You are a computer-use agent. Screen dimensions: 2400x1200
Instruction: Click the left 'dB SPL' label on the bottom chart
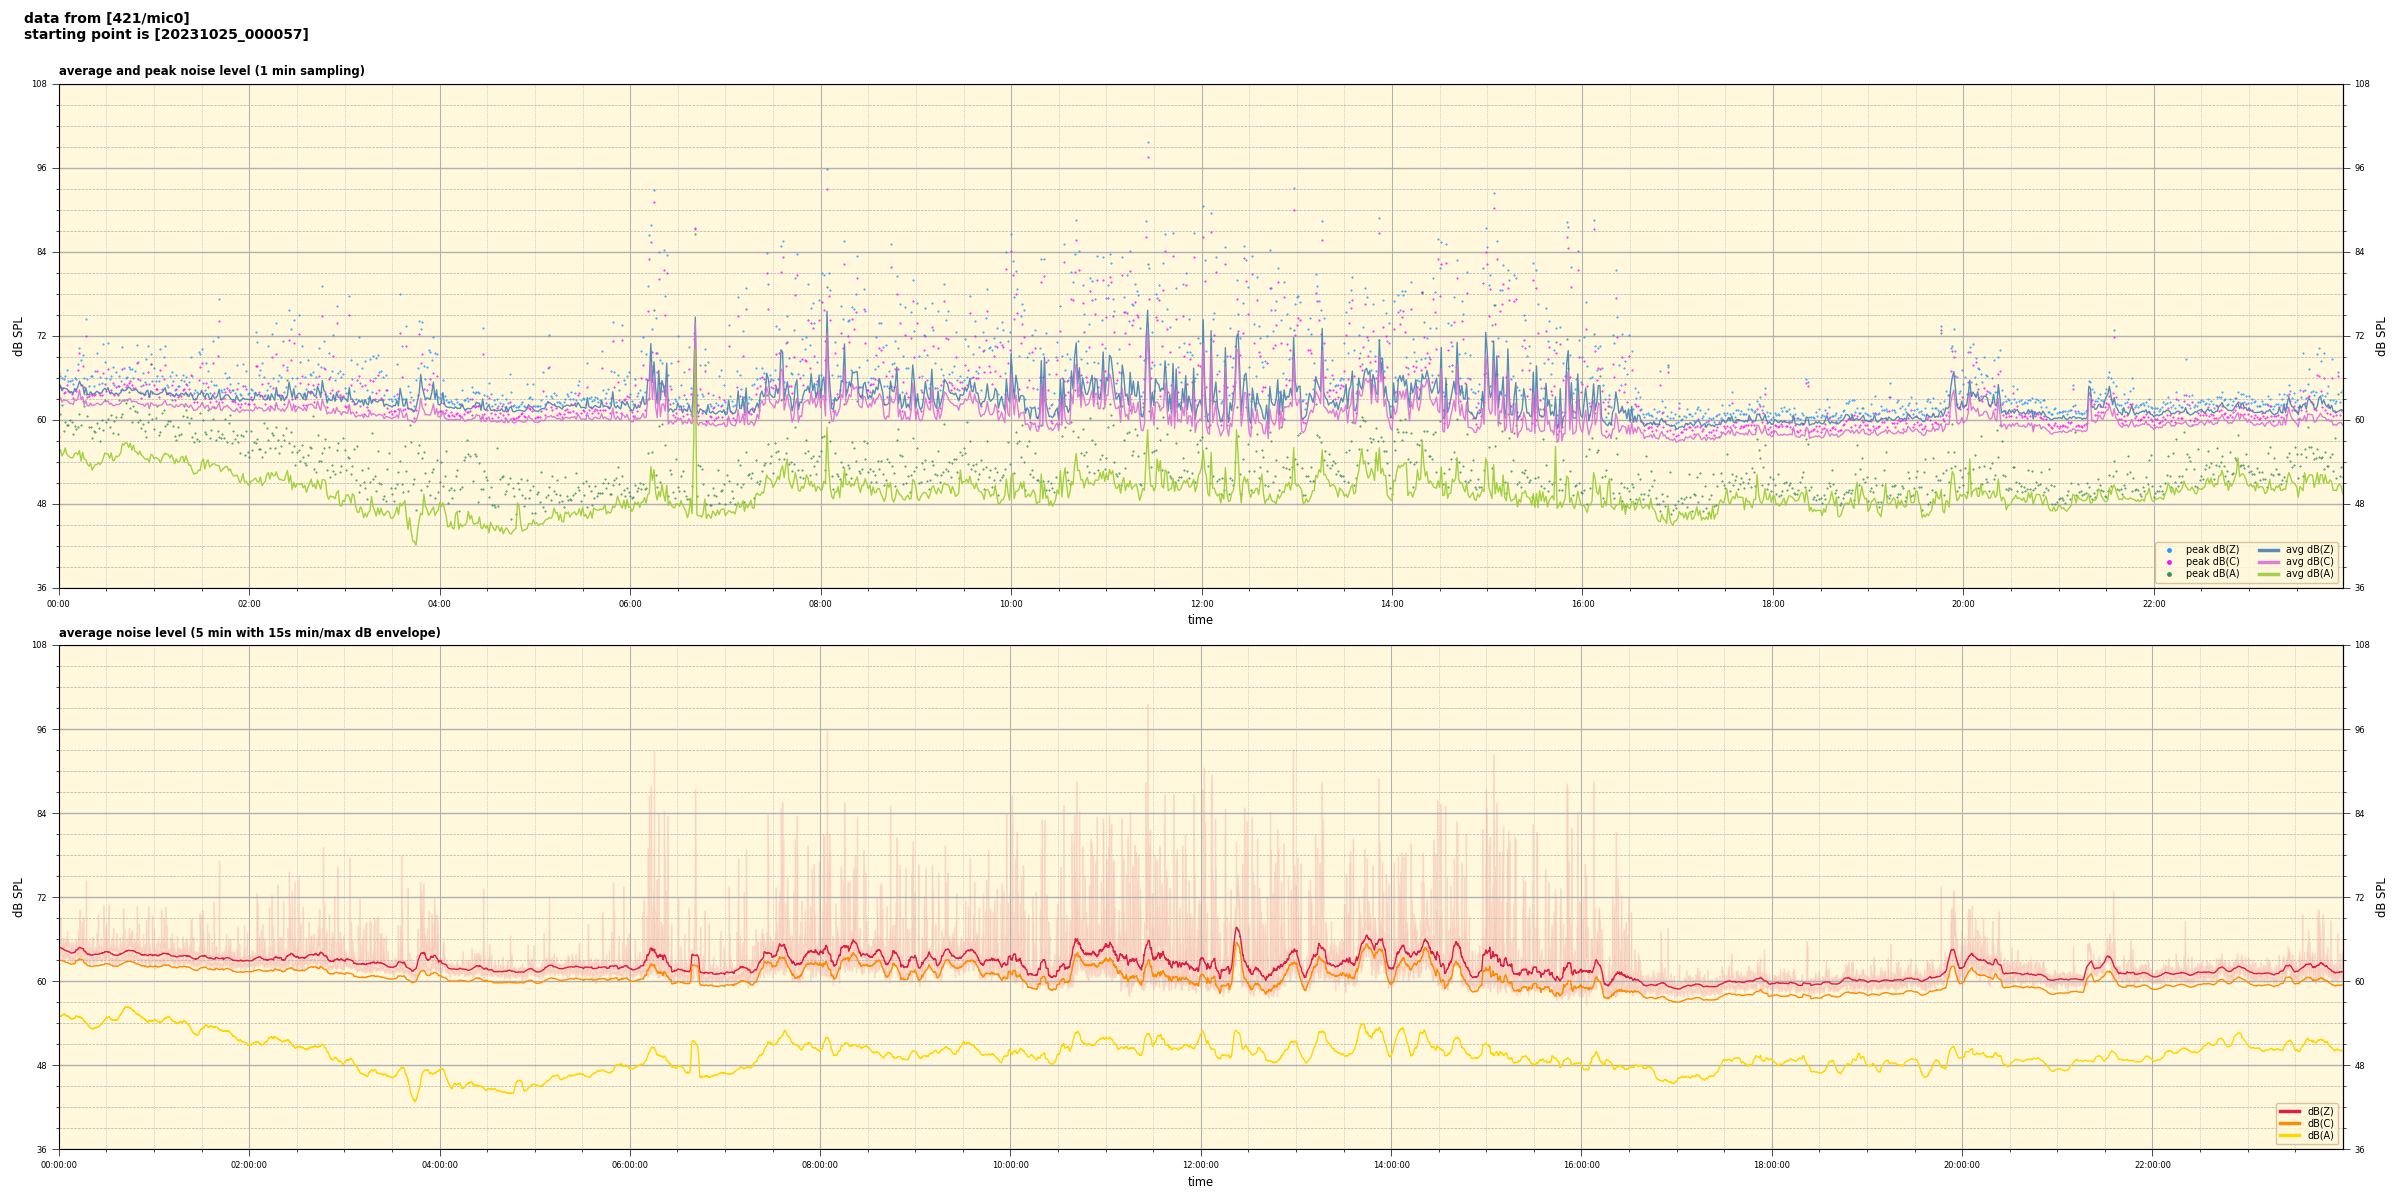[x=18, y=897]
